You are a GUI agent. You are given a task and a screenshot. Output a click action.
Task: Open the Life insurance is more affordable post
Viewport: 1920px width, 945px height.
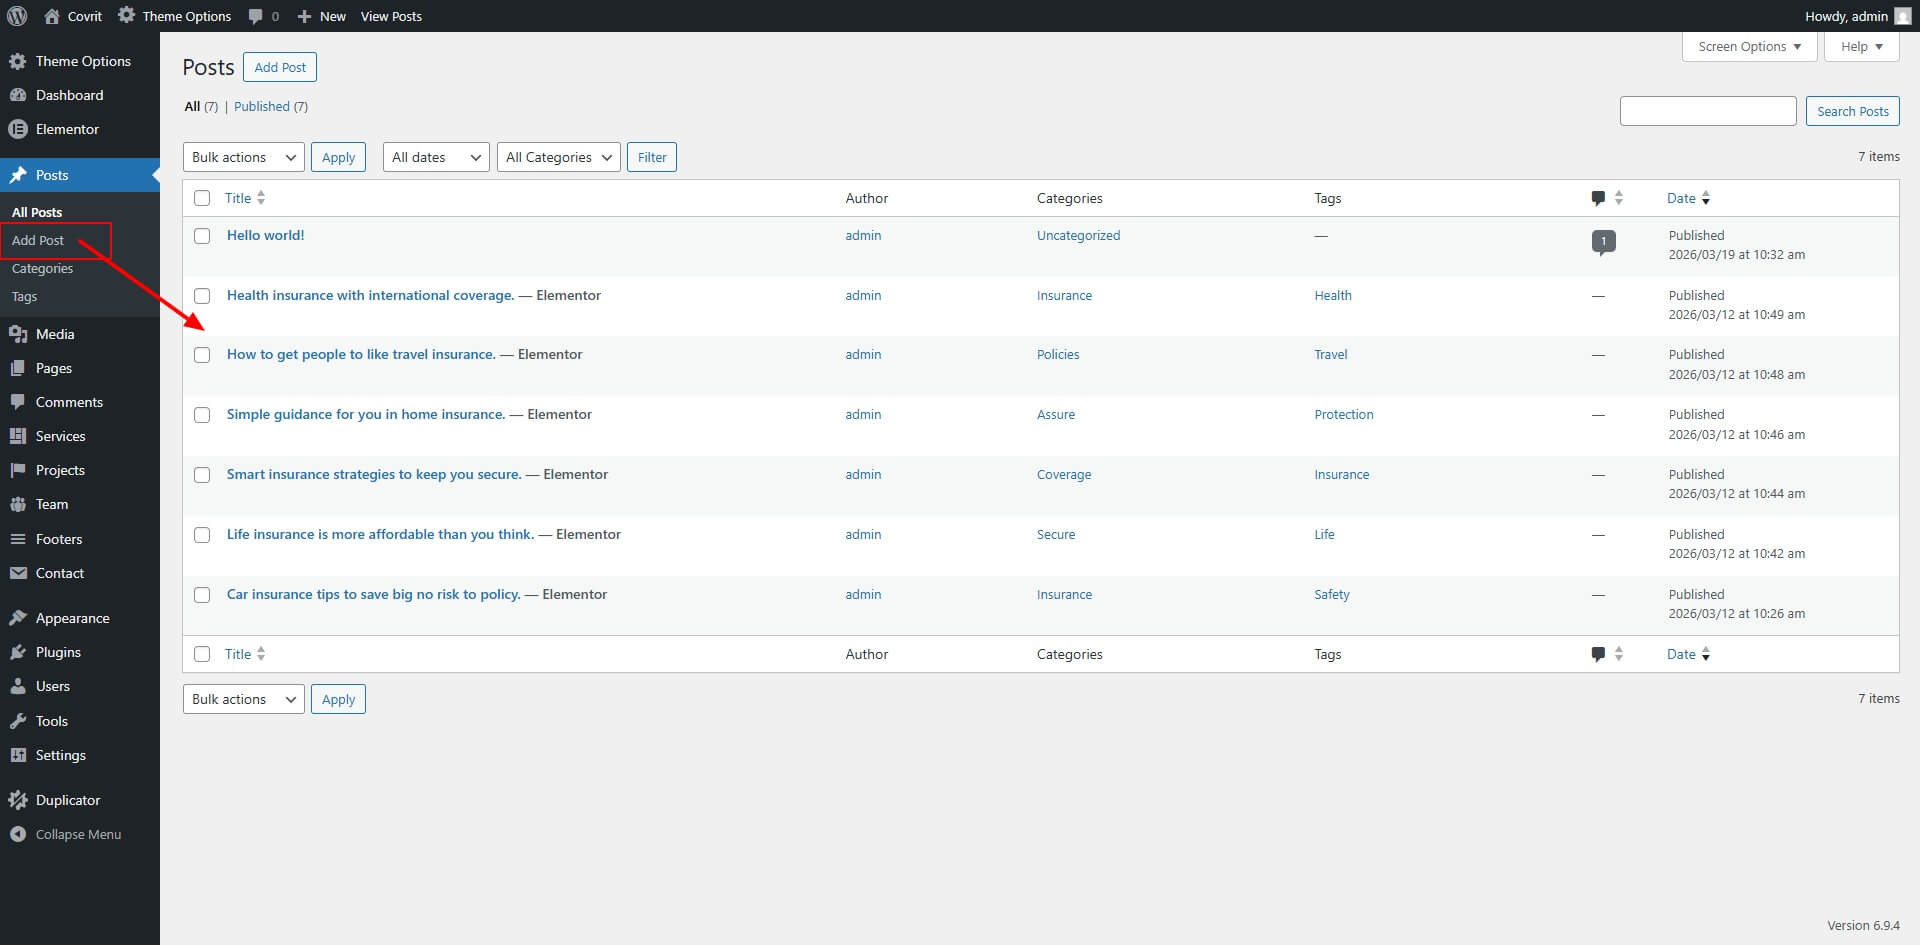pos(380,534)
